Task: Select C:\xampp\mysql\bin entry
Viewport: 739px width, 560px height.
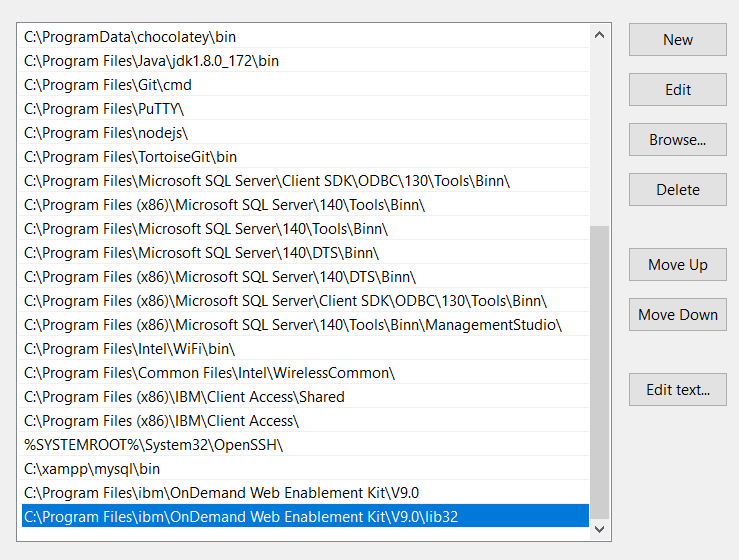Action: point(303,469)
